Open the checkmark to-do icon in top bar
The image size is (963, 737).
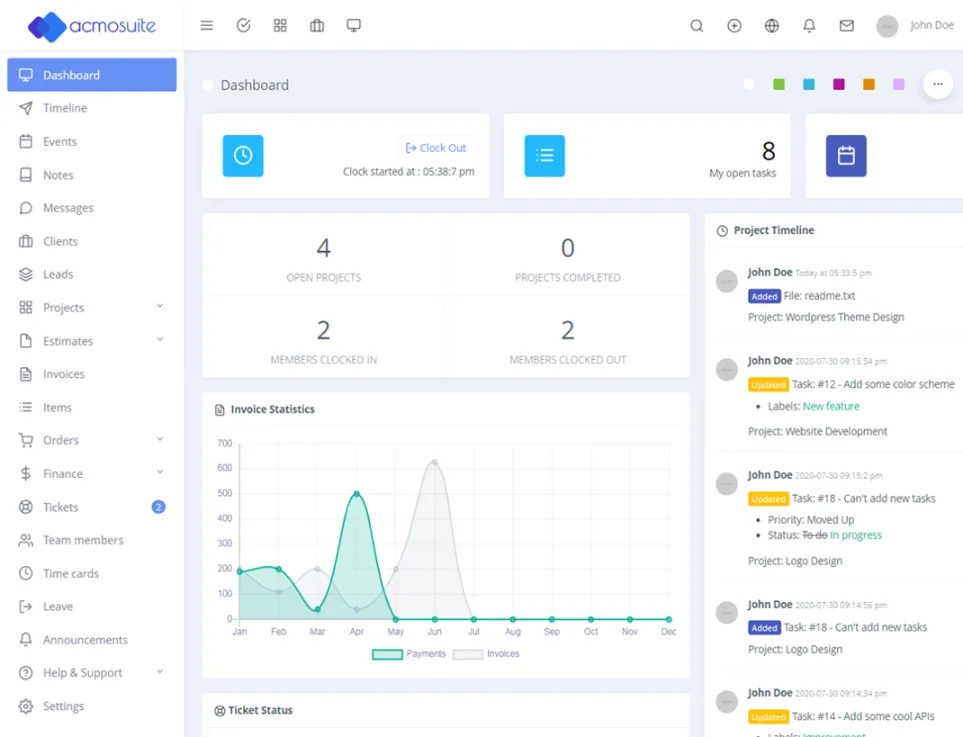[243, 26]
